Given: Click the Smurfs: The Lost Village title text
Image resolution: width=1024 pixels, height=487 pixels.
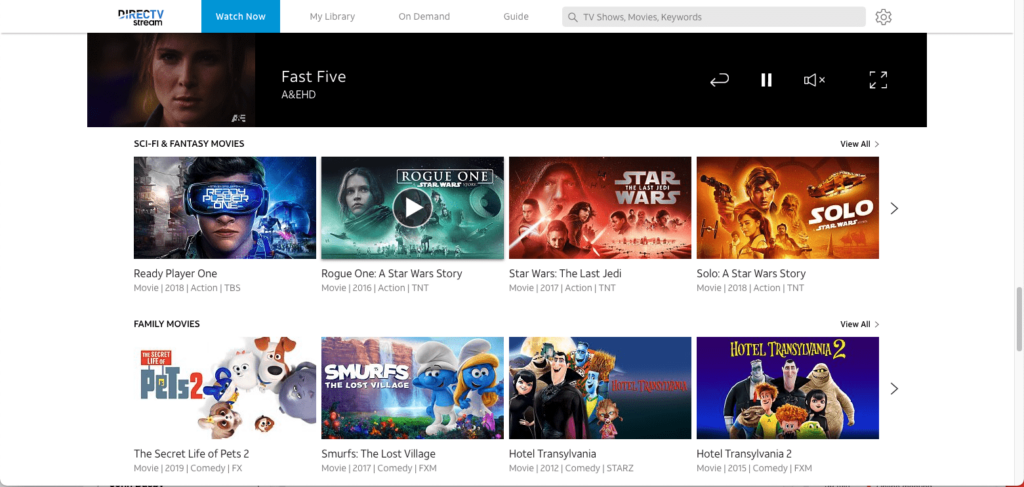Looking at the screenshot, I should pyautogui.click(x=378, y=454).
